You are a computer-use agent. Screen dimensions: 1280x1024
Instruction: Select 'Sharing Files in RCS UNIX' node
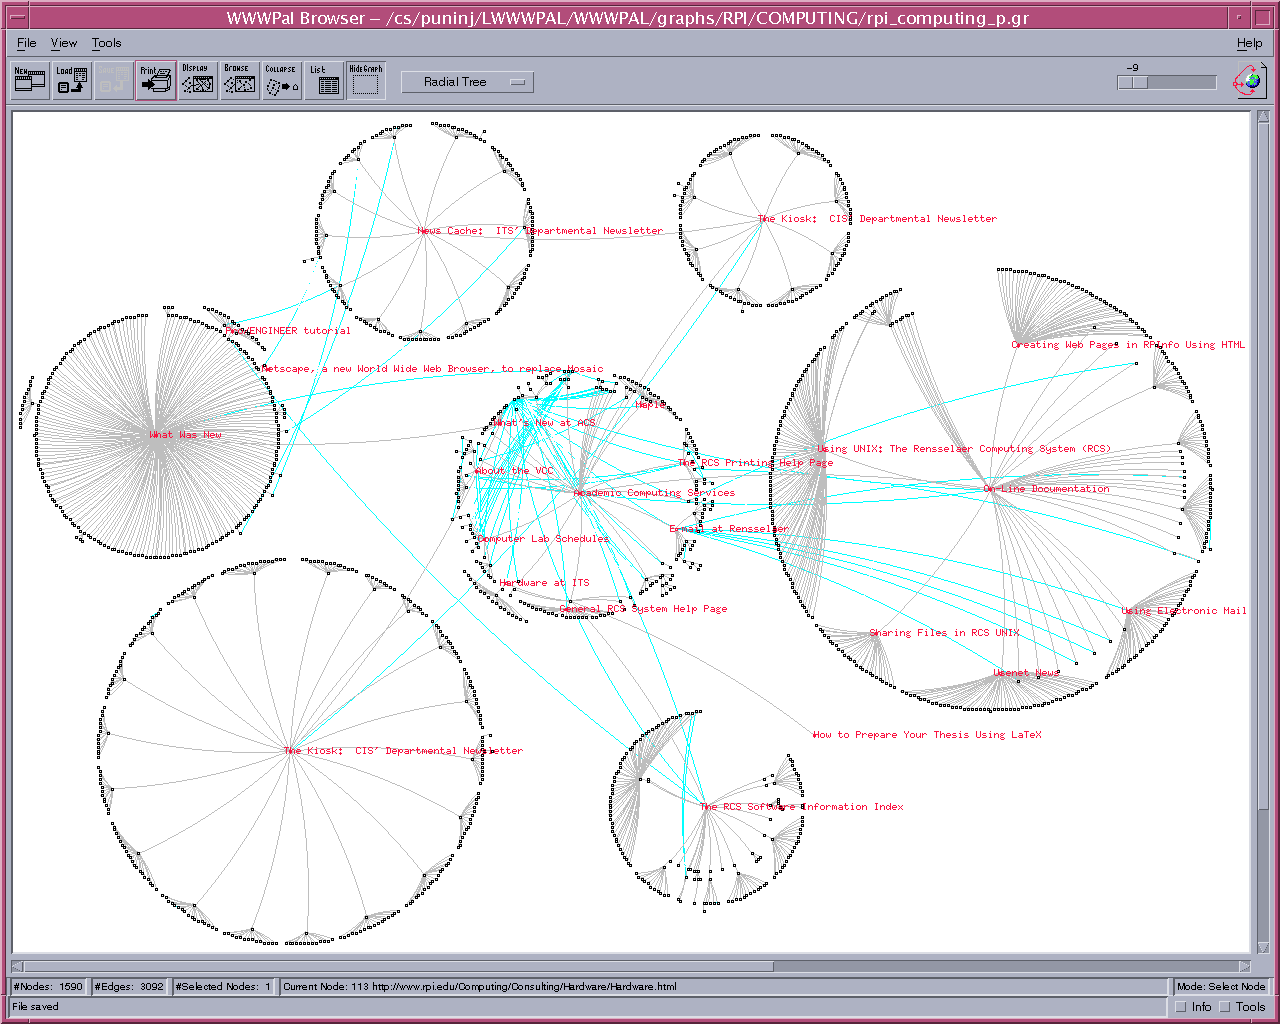pos(944,633)
